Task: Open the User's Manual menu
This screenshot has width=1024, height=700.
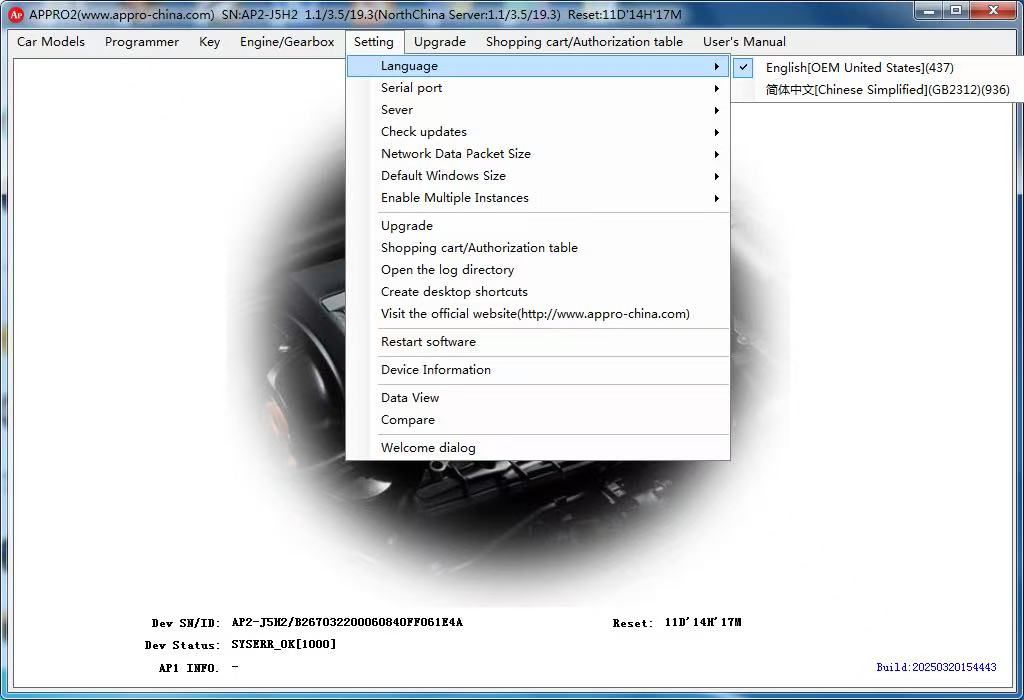Action: point(744,42)
